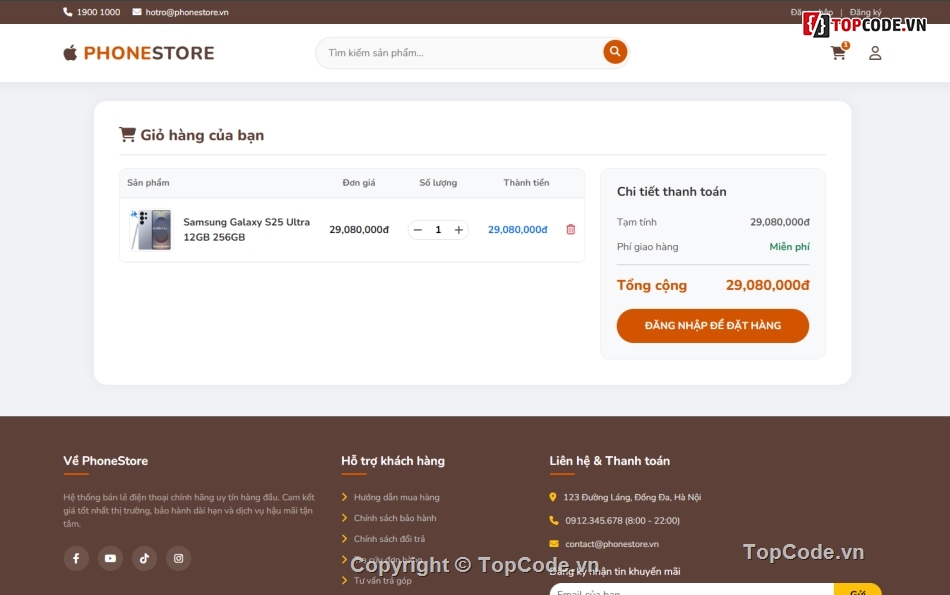Click the plus button to increase quantity
Image resolution: width=950 pixels, height=595 pixels.
(458, 229)
